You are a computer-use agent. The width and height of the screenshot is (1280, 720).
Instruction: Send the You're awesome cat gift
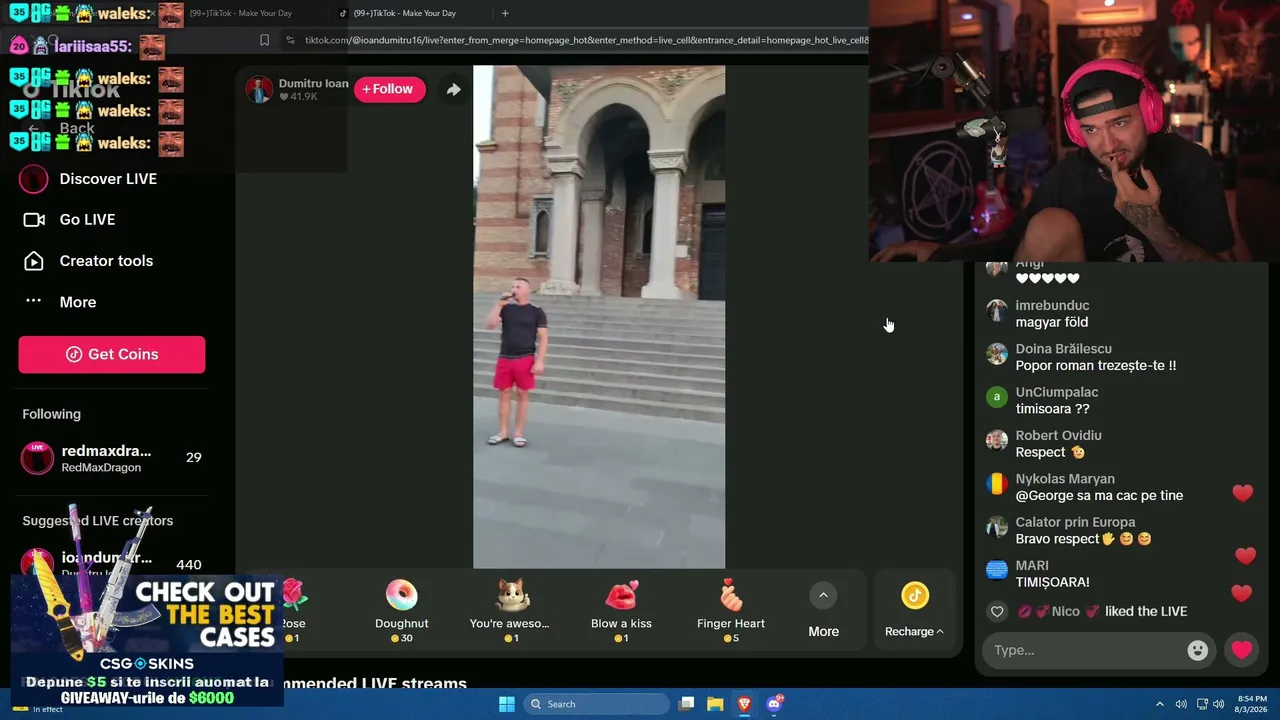pos(510,611)
